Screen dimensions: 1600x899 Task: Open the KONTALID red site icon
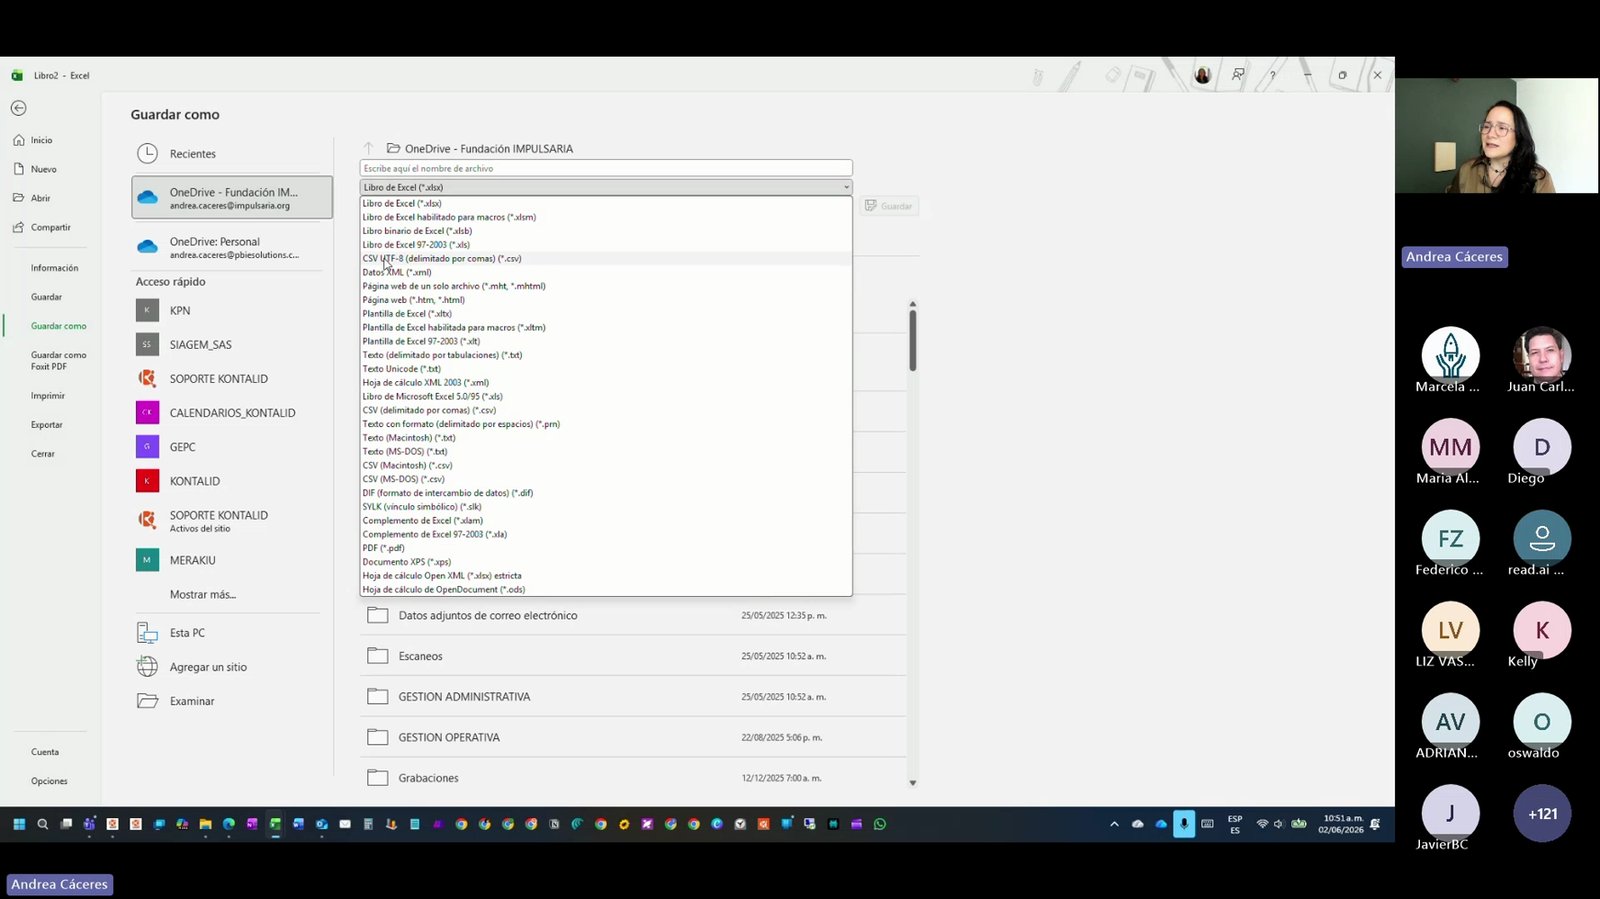147,481
